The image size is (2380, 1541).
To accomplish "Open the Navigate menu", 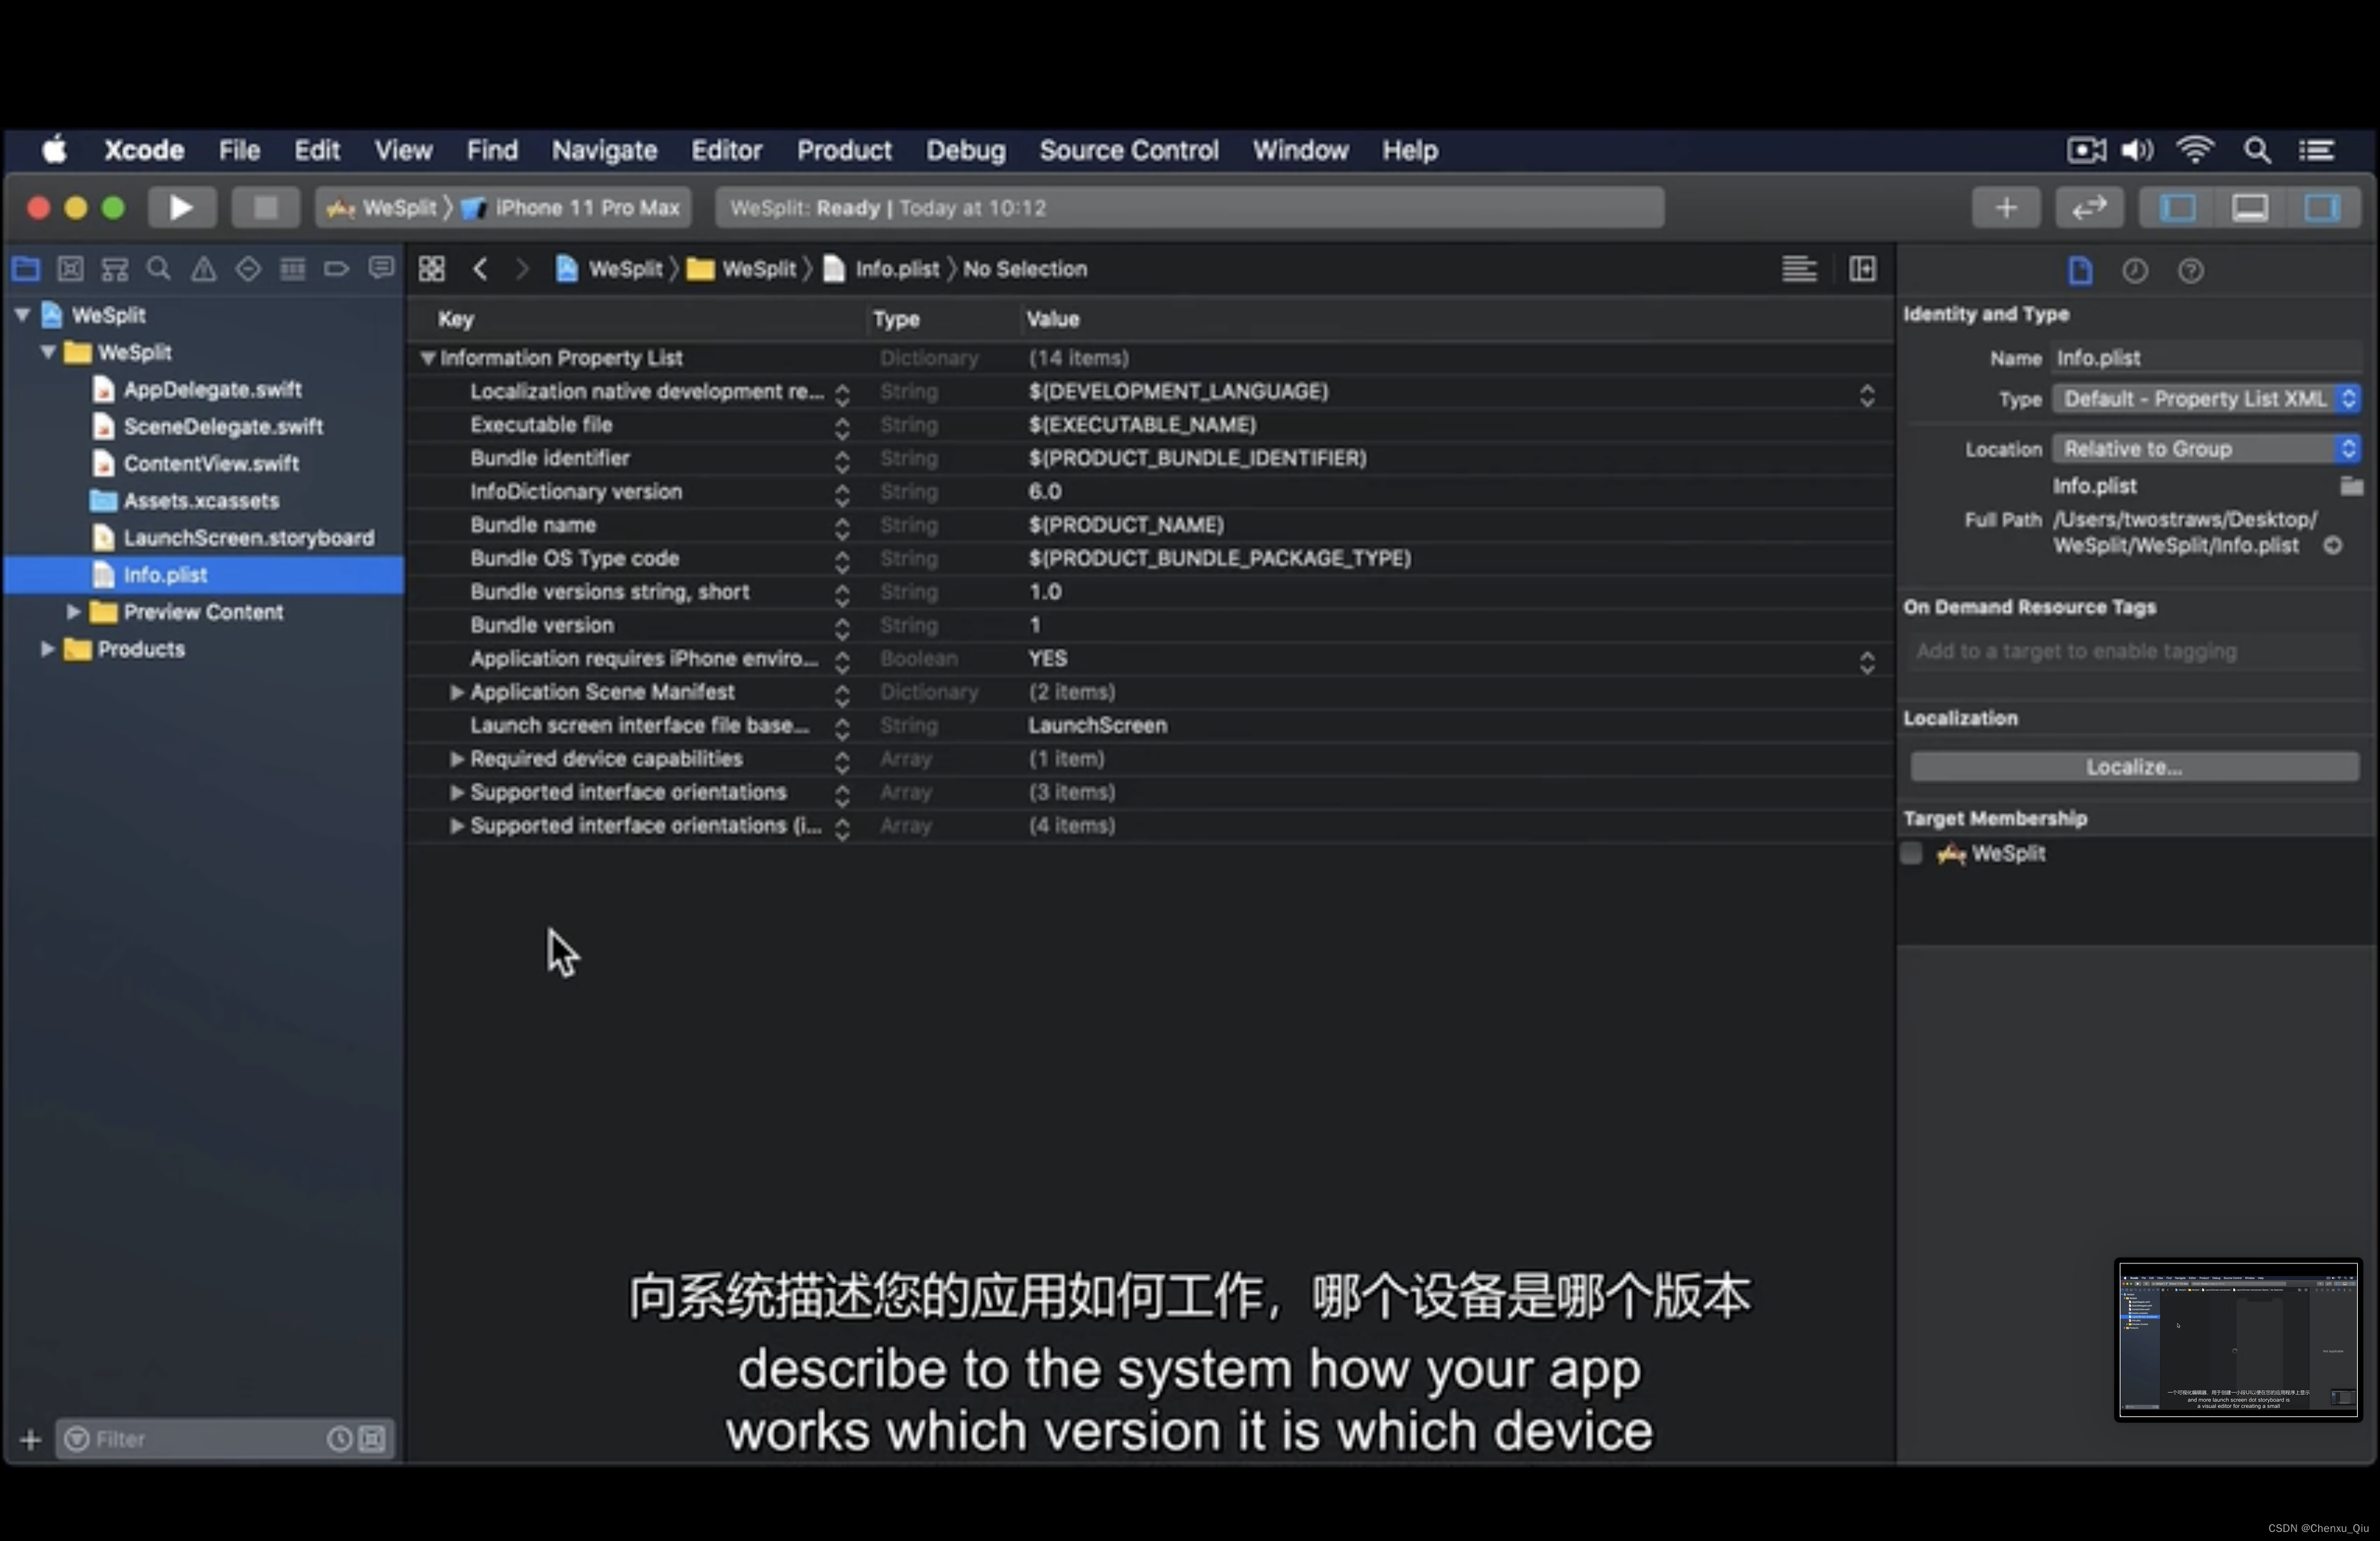I will 605,150.
